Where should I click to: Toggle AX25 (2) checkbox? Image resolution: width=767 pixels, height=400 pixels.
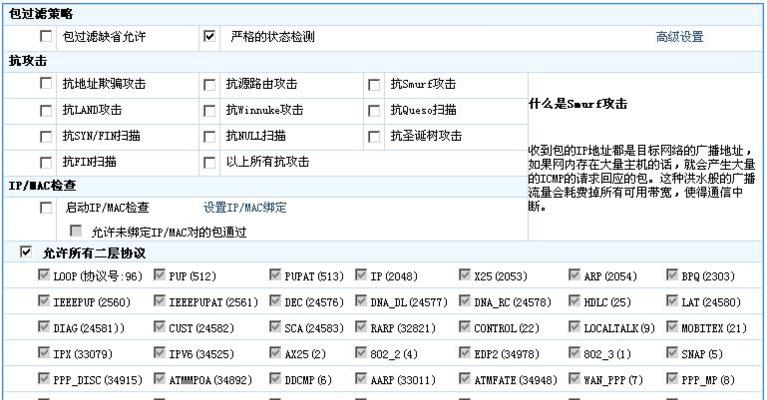coord(275,353)
